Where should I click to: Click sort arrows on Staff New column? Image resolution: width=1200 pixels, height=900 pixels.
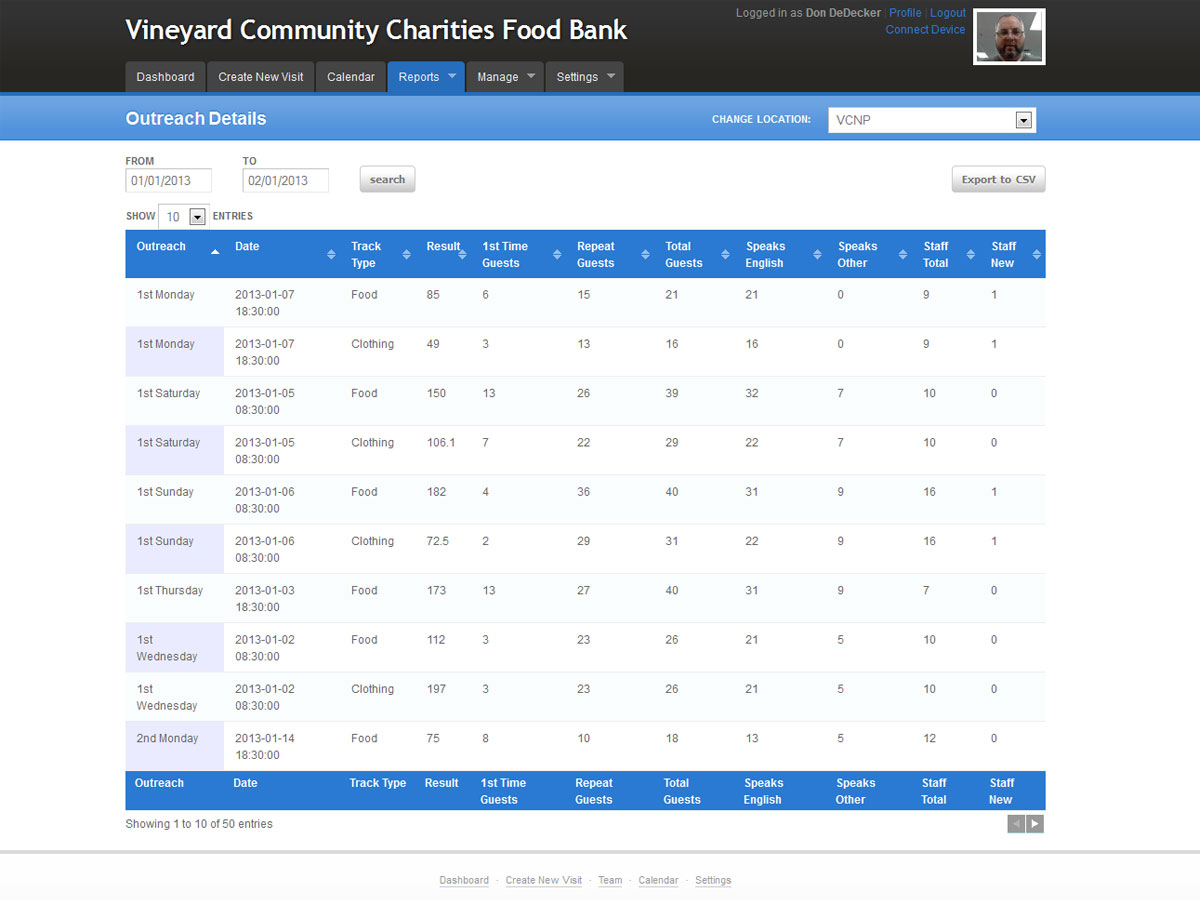coord(1036,255)
